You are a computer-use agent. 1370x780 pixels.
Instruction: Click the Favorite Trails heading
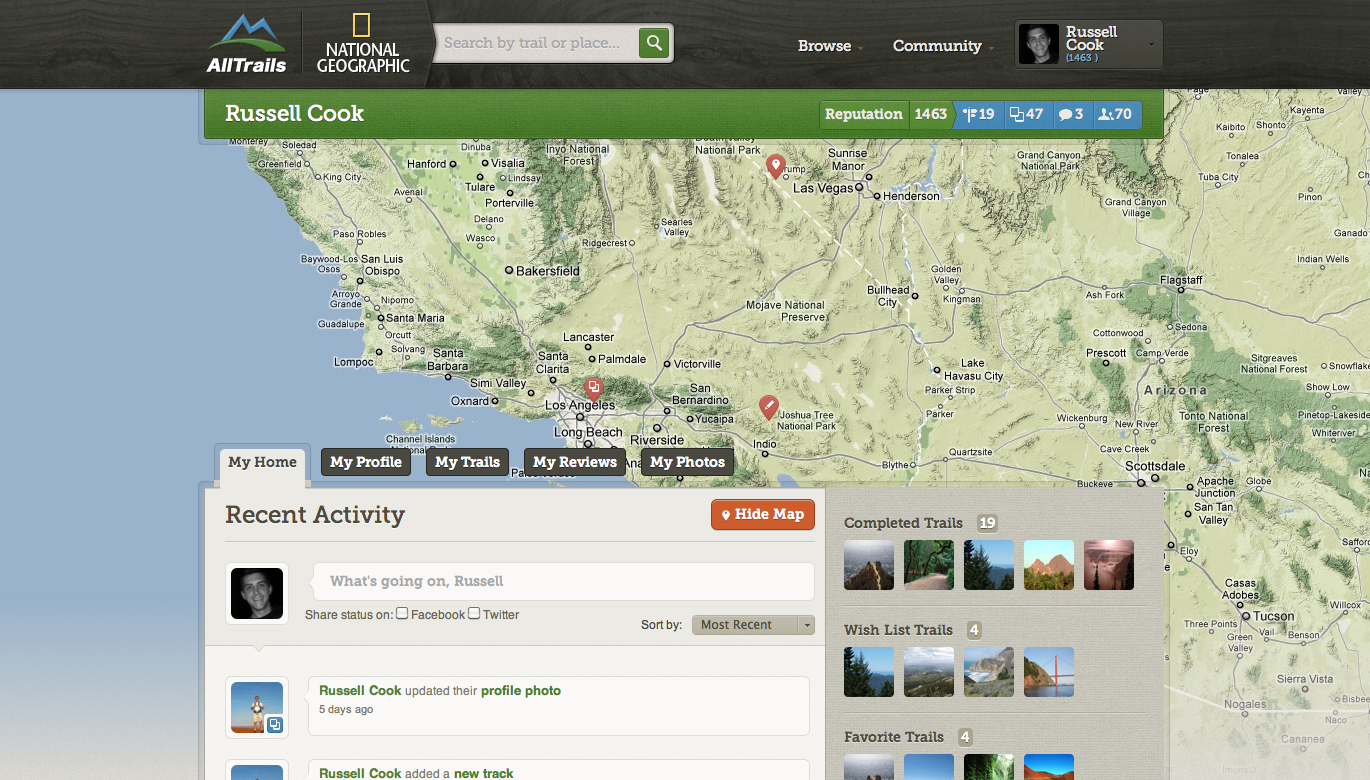(x=894, y=737)
